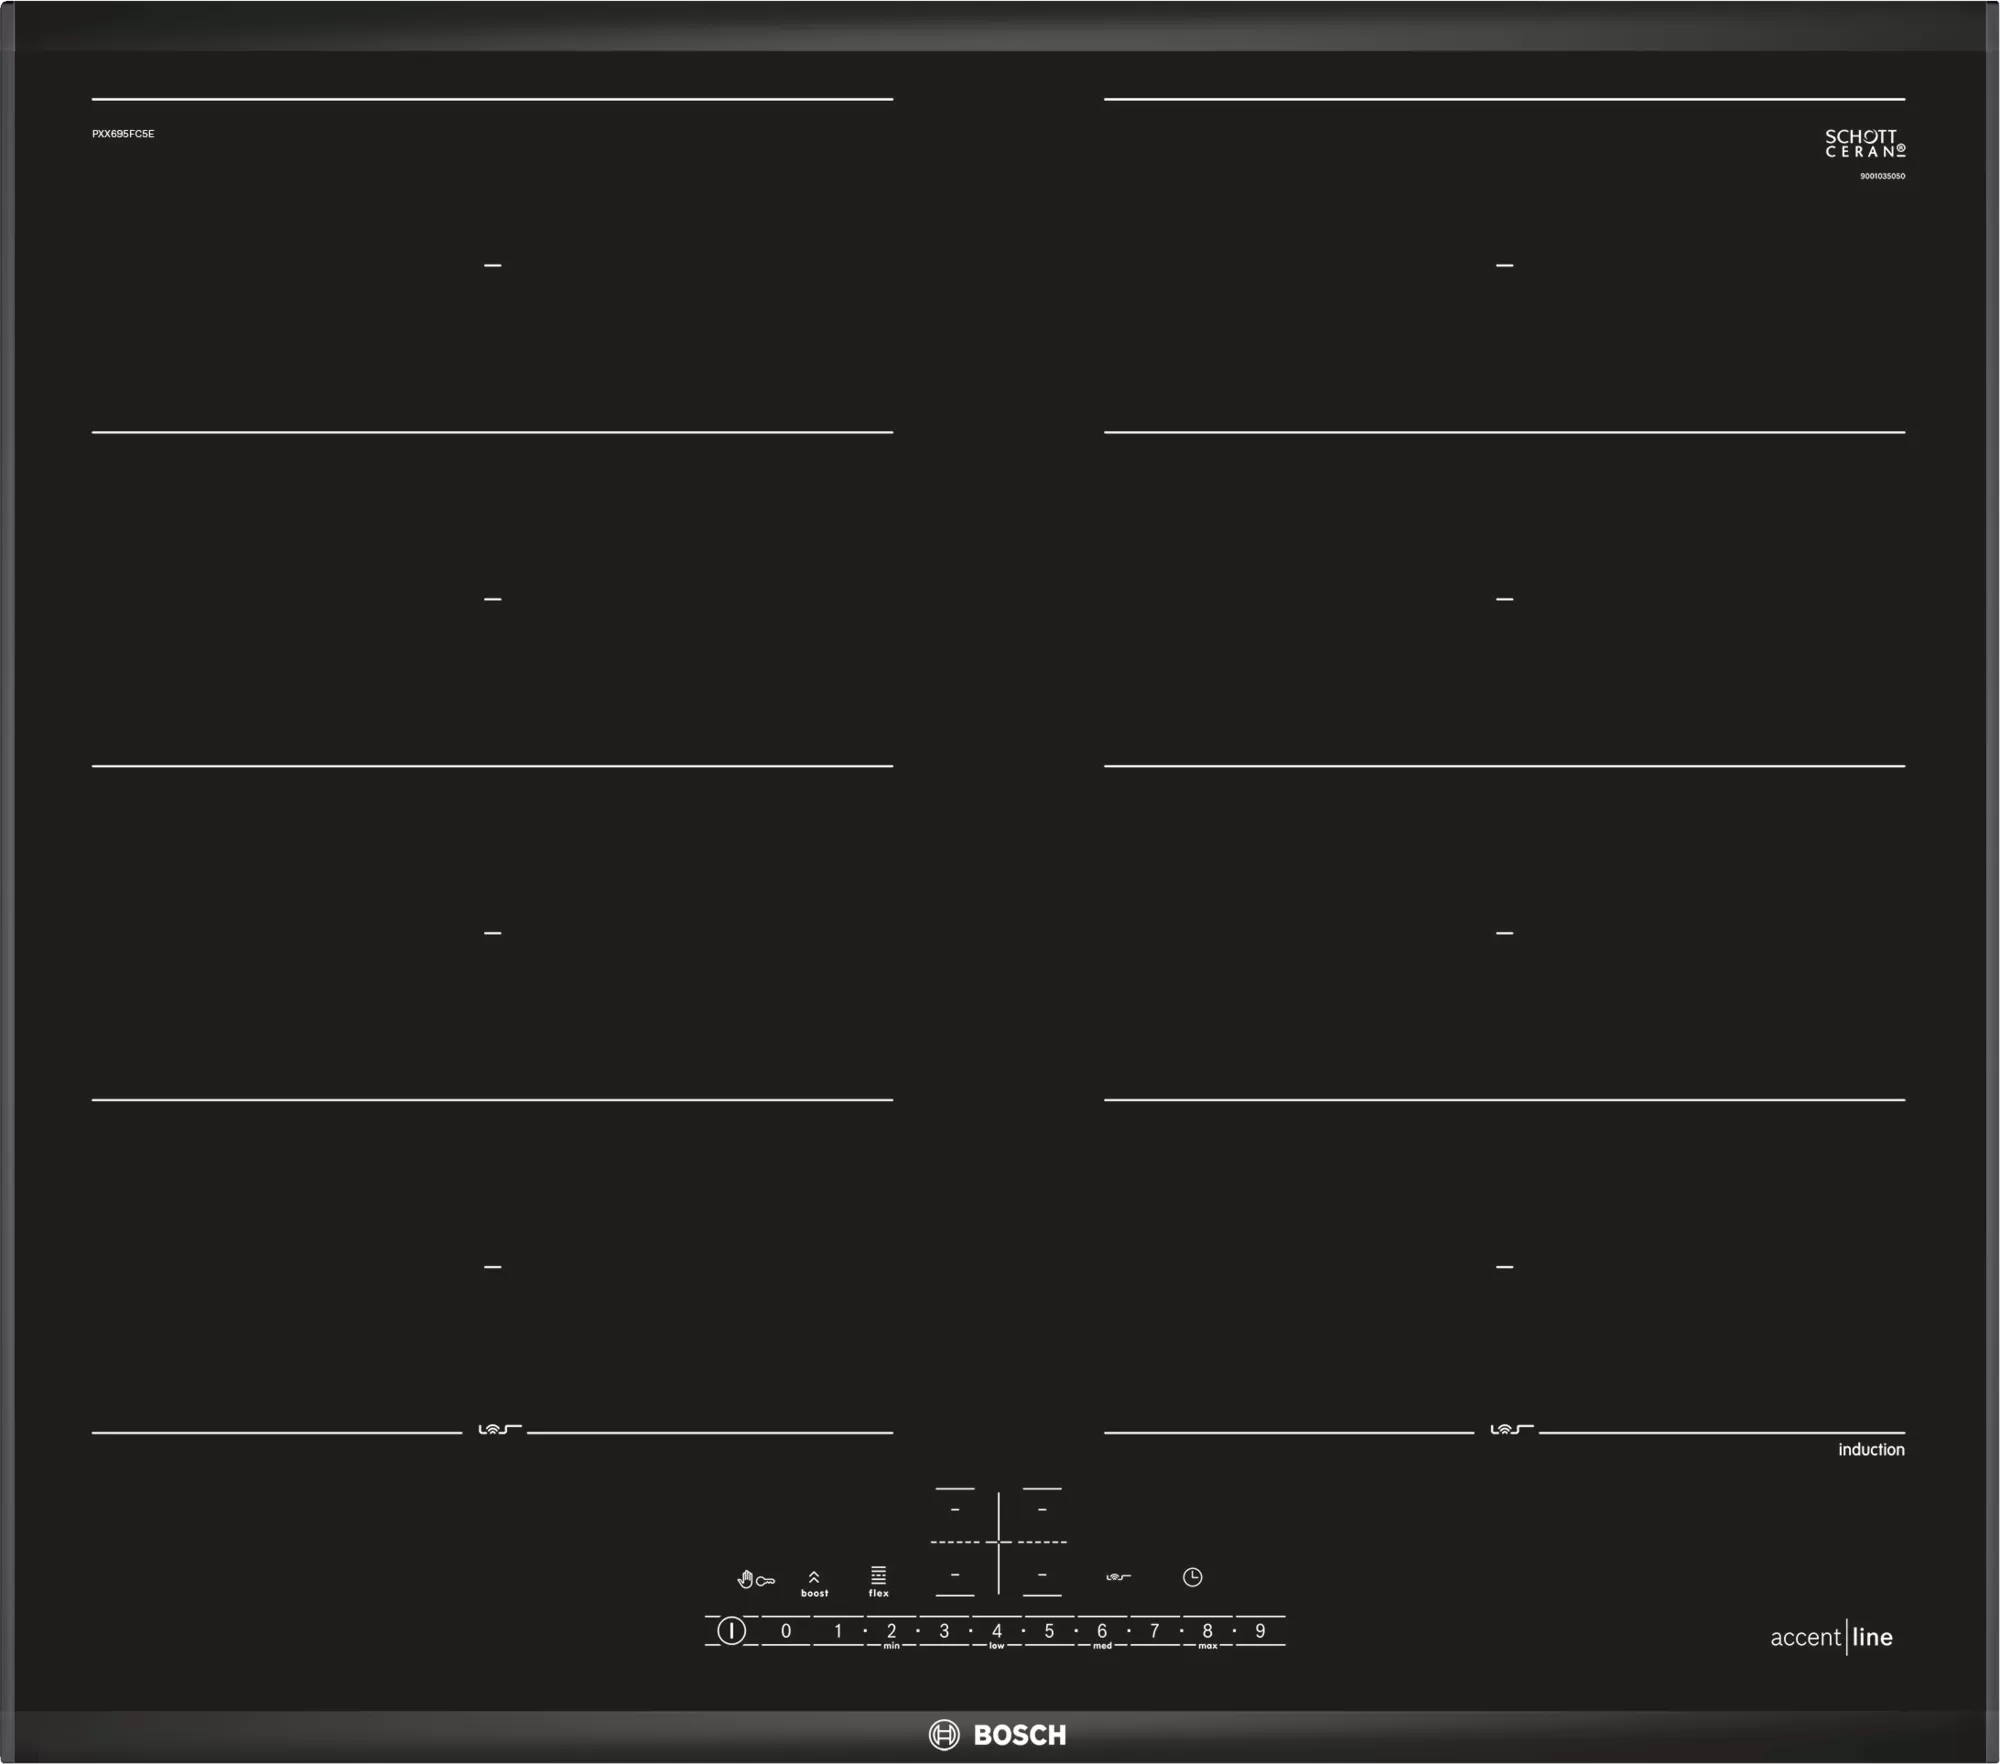
Task: Select the rear-right zone indicator dash
Action: (1506, 264)
